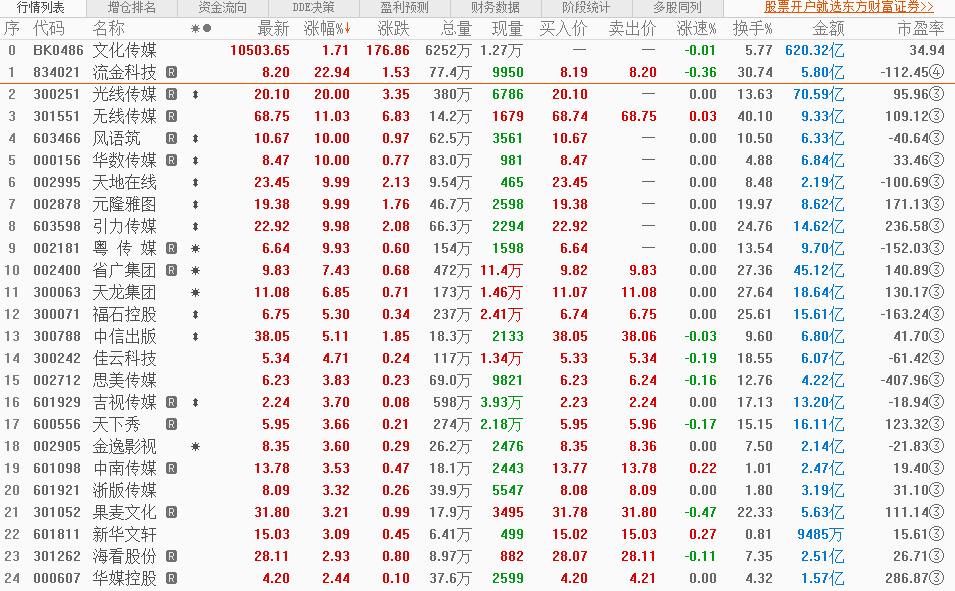This screenshot has width=955, height=591.
Task: Switch to the 阶段统计 tab
Action: click(x=586, y=8)
